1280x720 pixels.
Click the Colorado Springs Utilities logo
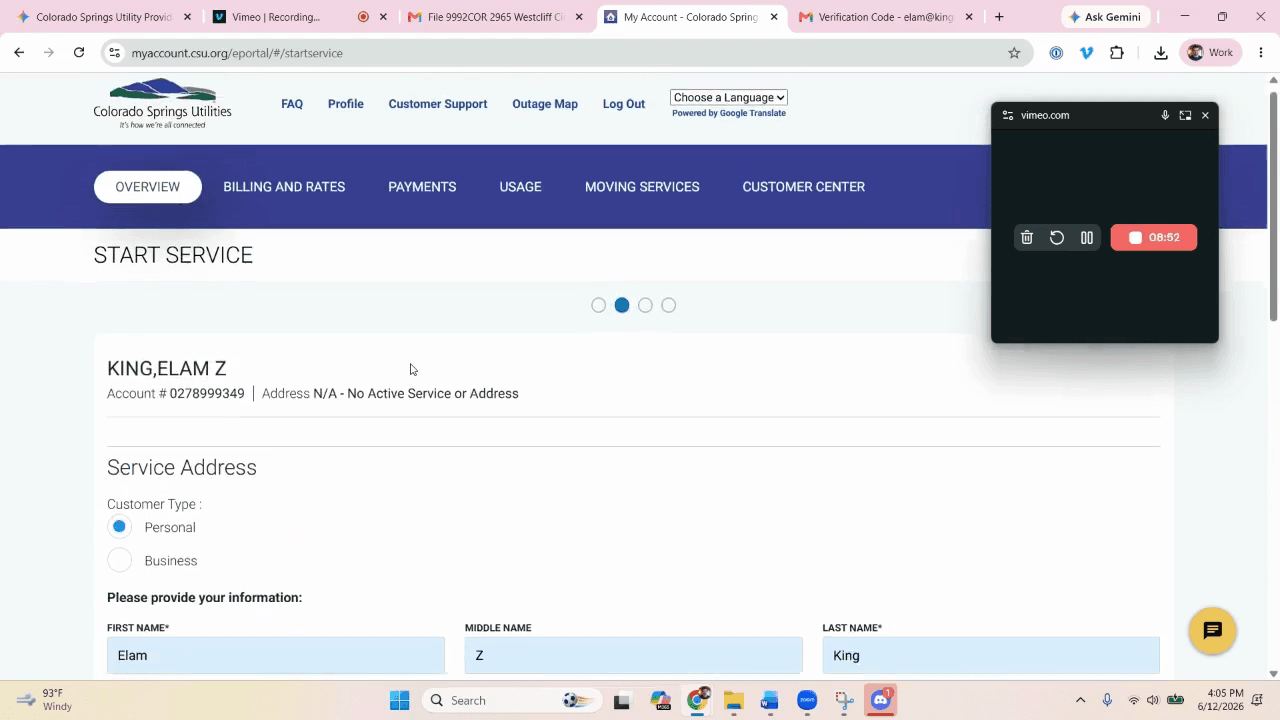coord(162,103)
